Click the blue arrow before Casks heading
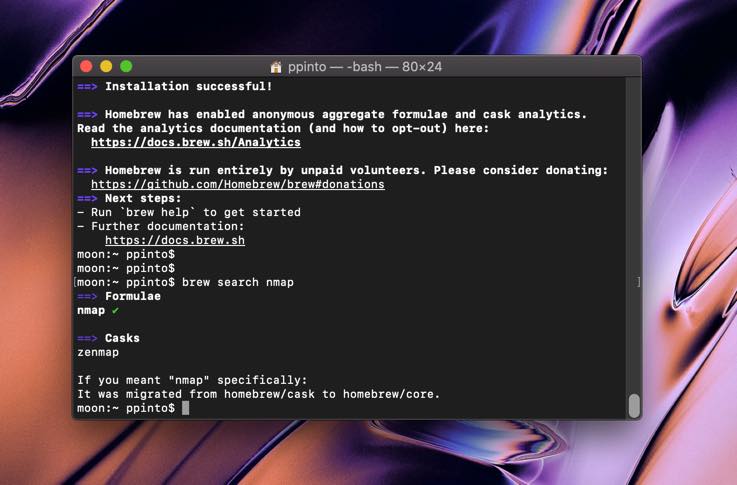This screenshot has height=485, width=737. [x=87, y=338]
